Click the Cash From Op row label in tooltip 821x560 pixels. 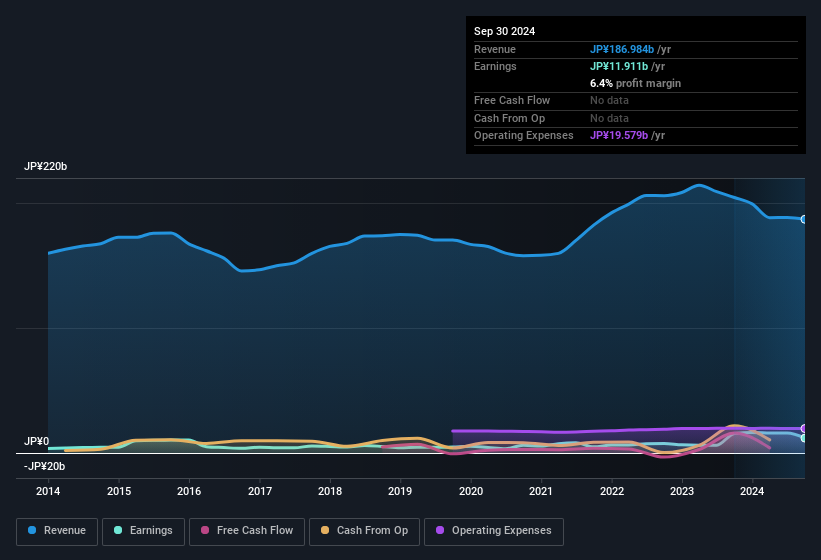click(509, 118)
